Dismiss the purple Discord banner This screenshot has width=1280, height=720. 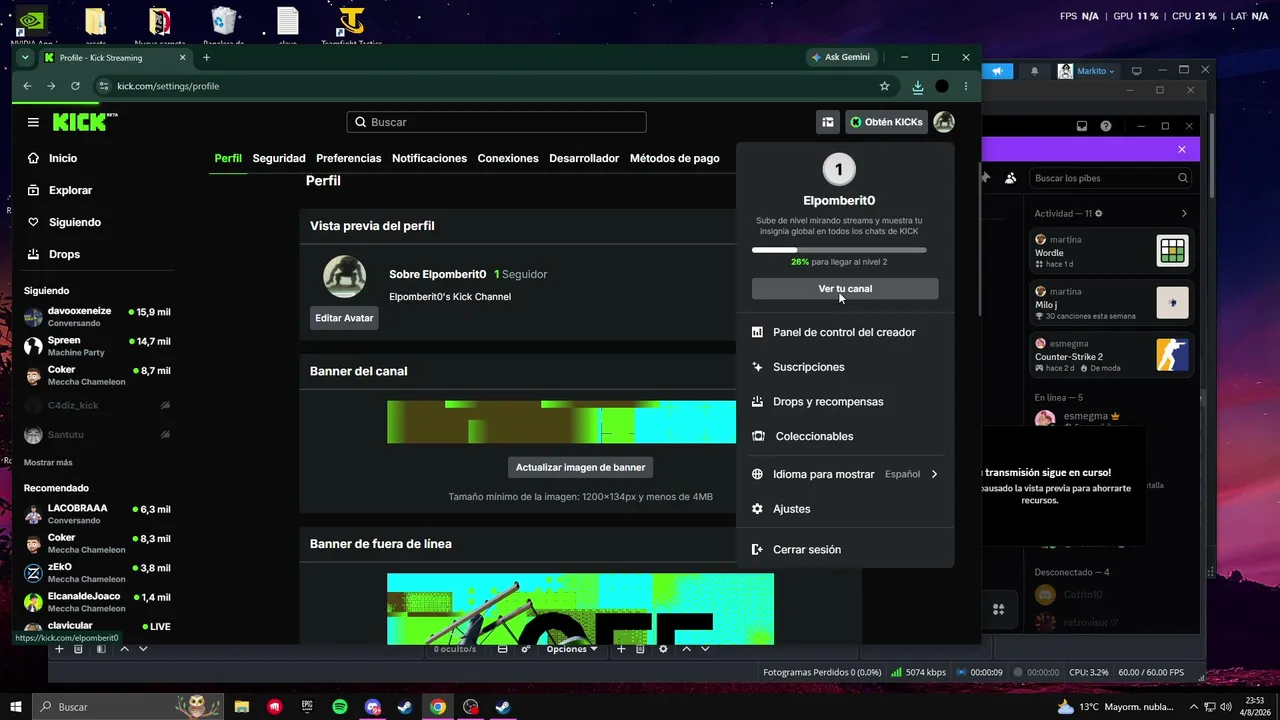click(1181, 149)
